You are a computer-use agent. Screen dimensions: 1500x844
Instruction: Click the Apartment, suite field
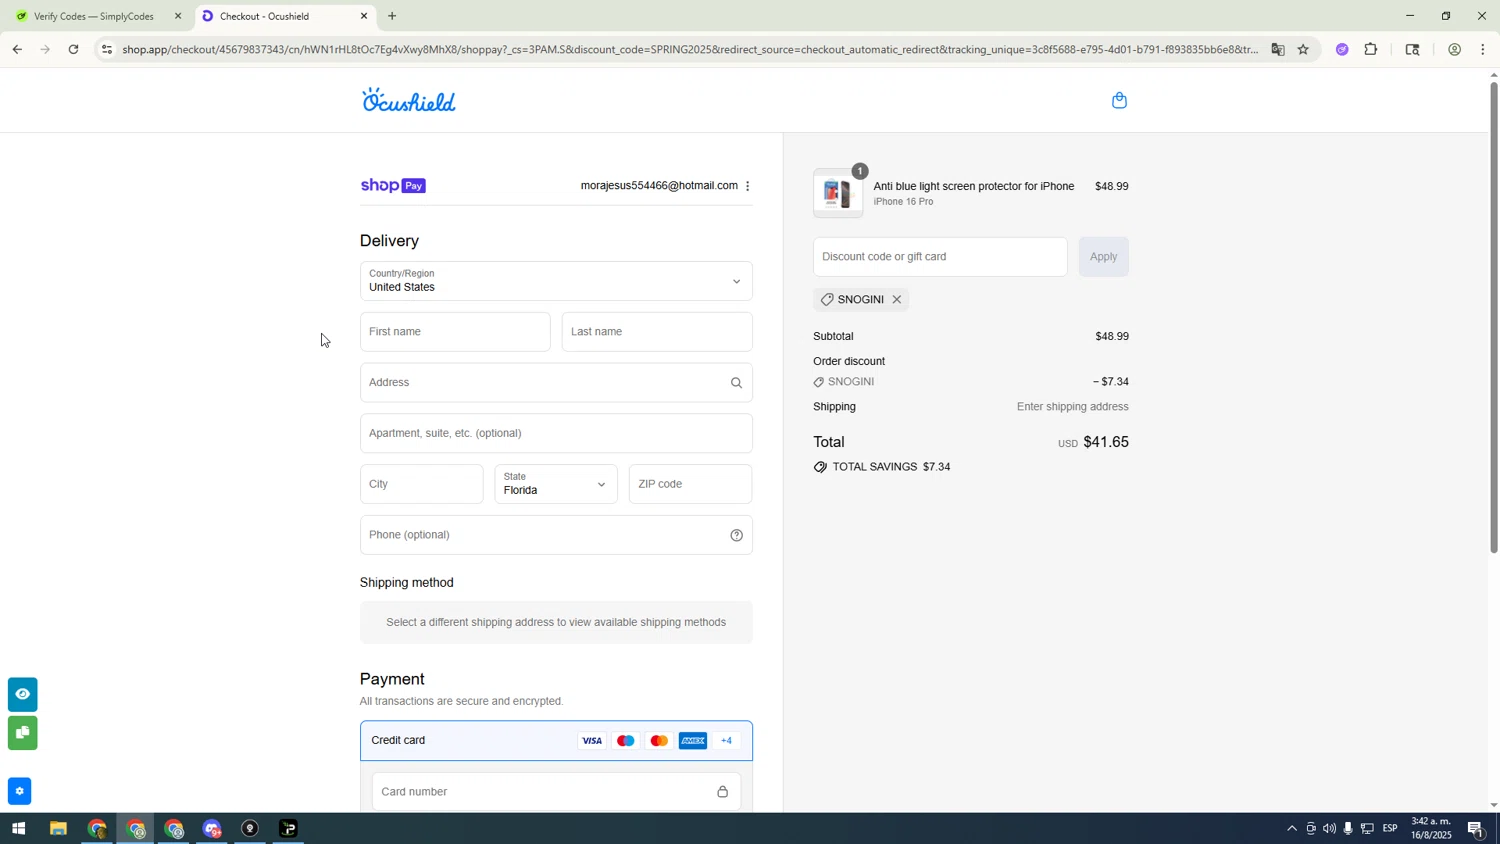pos(556,434)
